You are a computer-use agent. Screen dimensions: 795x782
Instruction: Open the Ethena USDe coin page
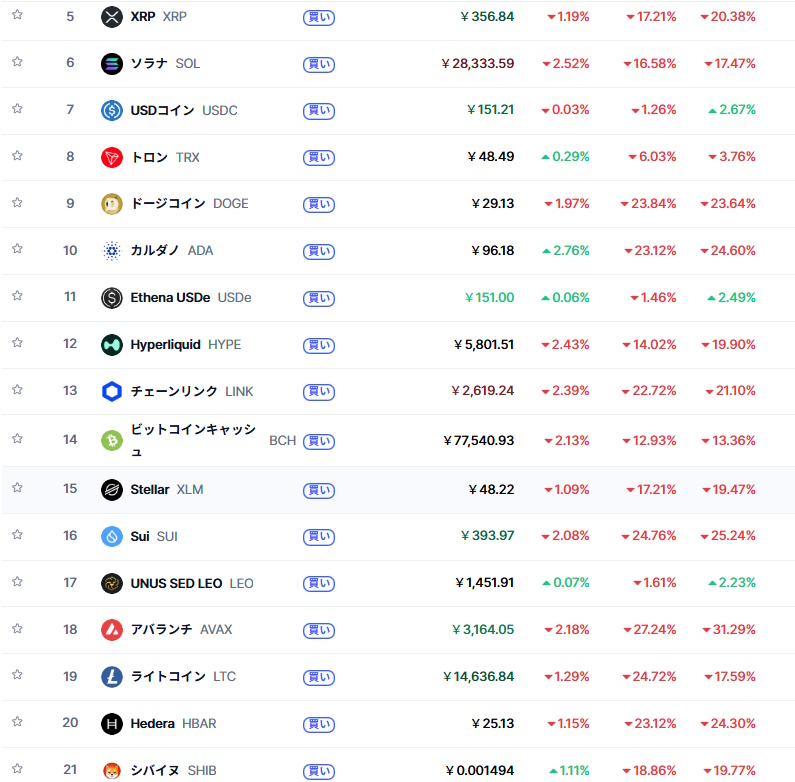coord(170,297)
